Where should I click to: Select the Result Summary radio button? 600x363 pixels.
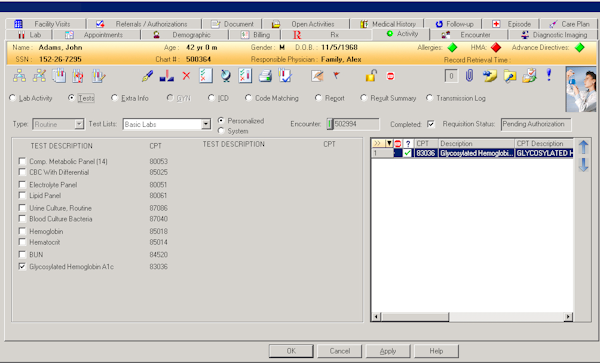pyautogui.click(x=364, y=98)
